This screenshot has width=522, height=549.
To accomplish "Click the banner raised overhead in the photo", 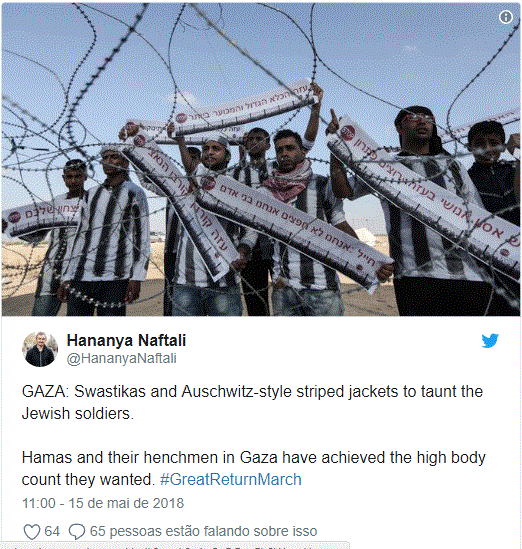I will click(245, 107).
